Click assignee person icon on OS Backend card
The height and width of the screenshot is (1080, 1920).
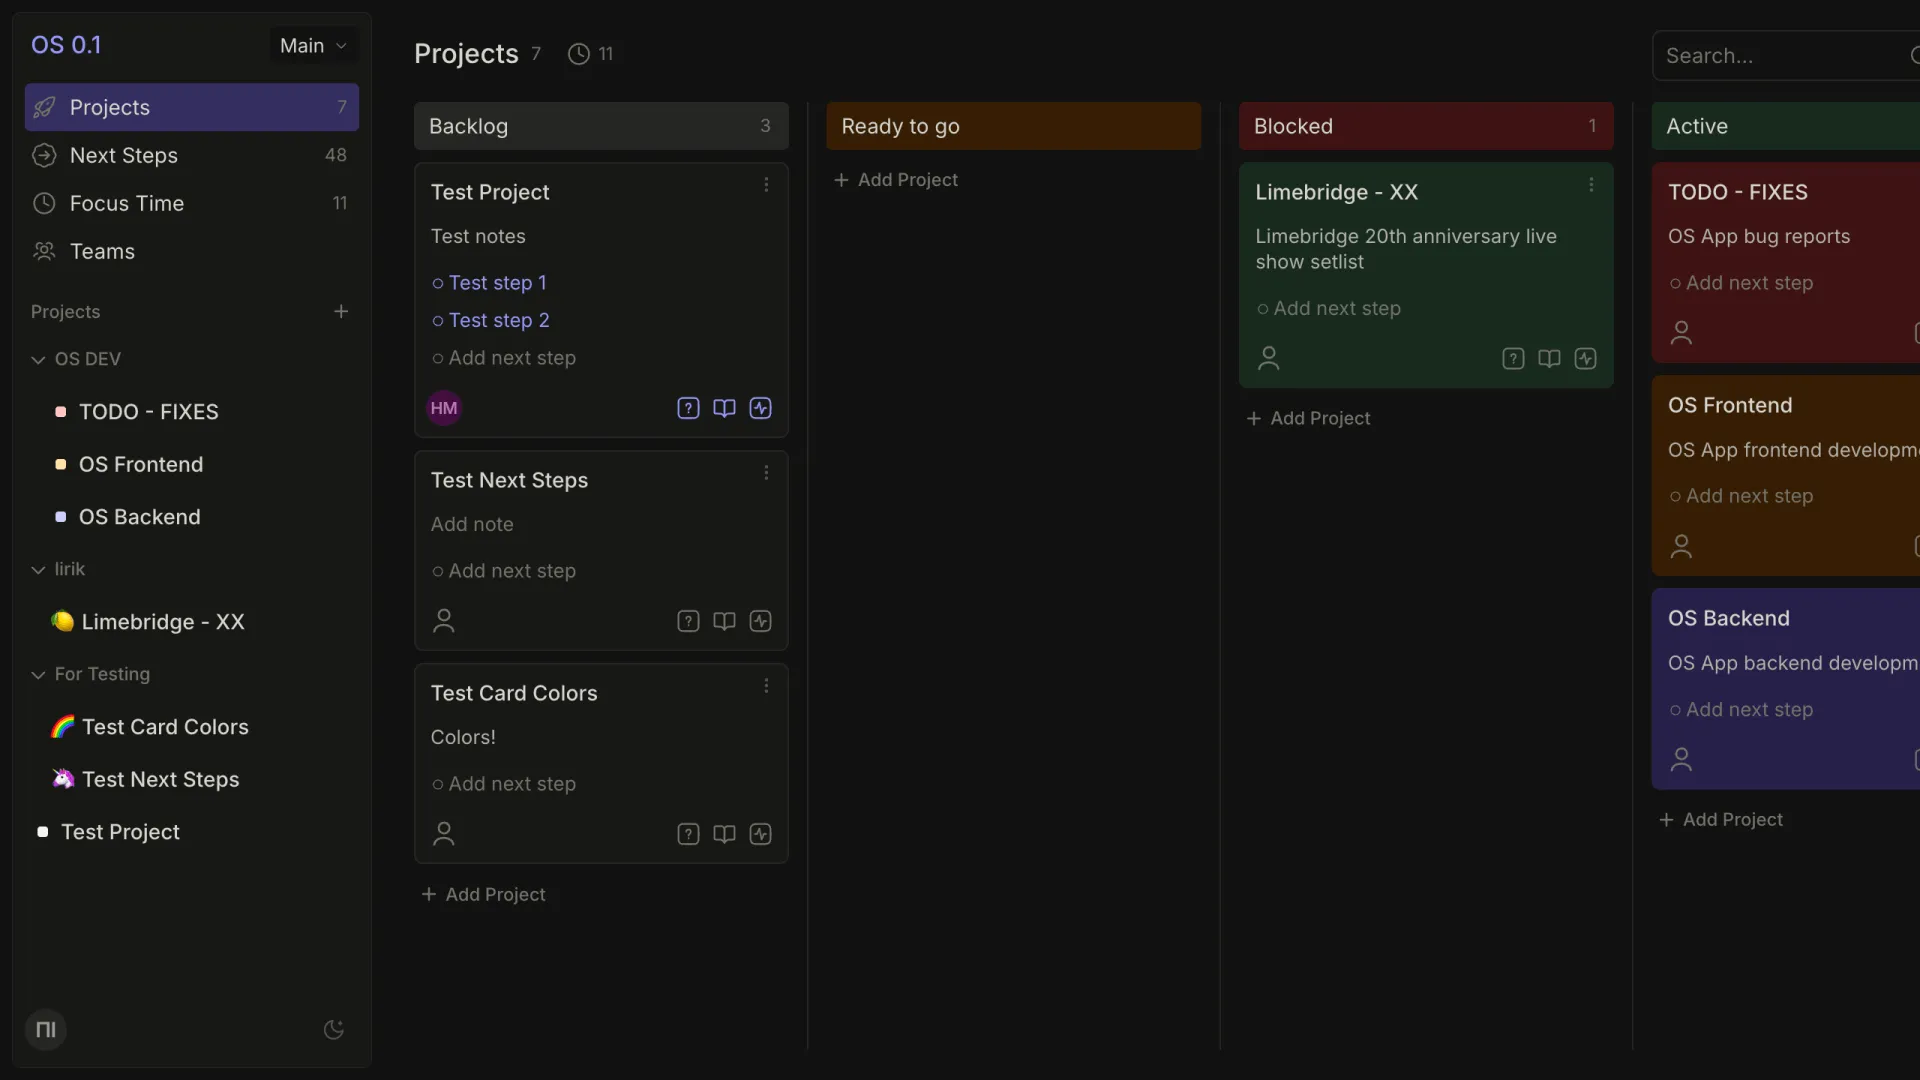pyautogui.click(x=1681, y=759)
